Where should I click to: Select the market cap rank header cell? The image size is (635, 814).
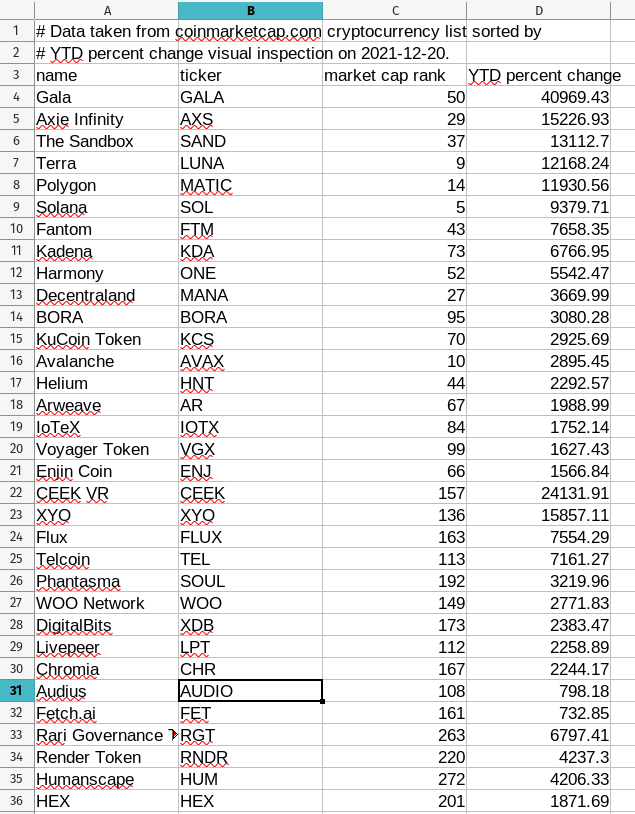click(x=395, y=75)
